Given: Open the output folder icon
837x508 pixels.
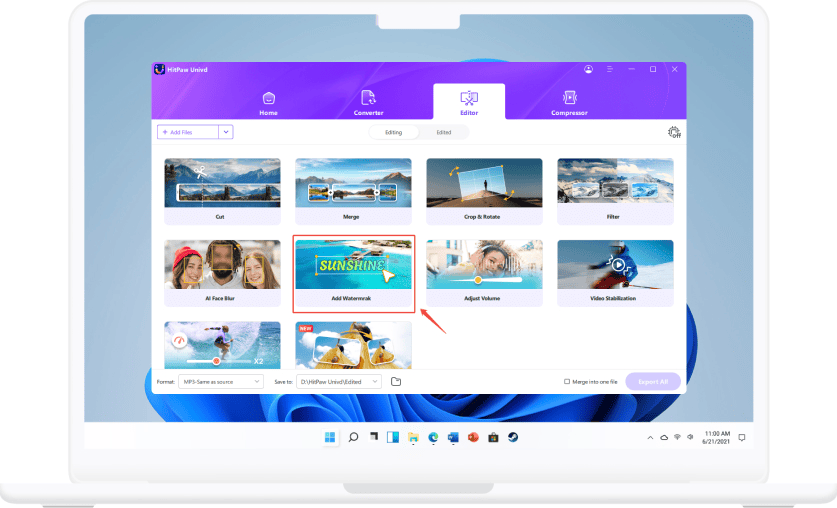Looking at the screenshot, I should pyautogui.click(x=396, y=382).
